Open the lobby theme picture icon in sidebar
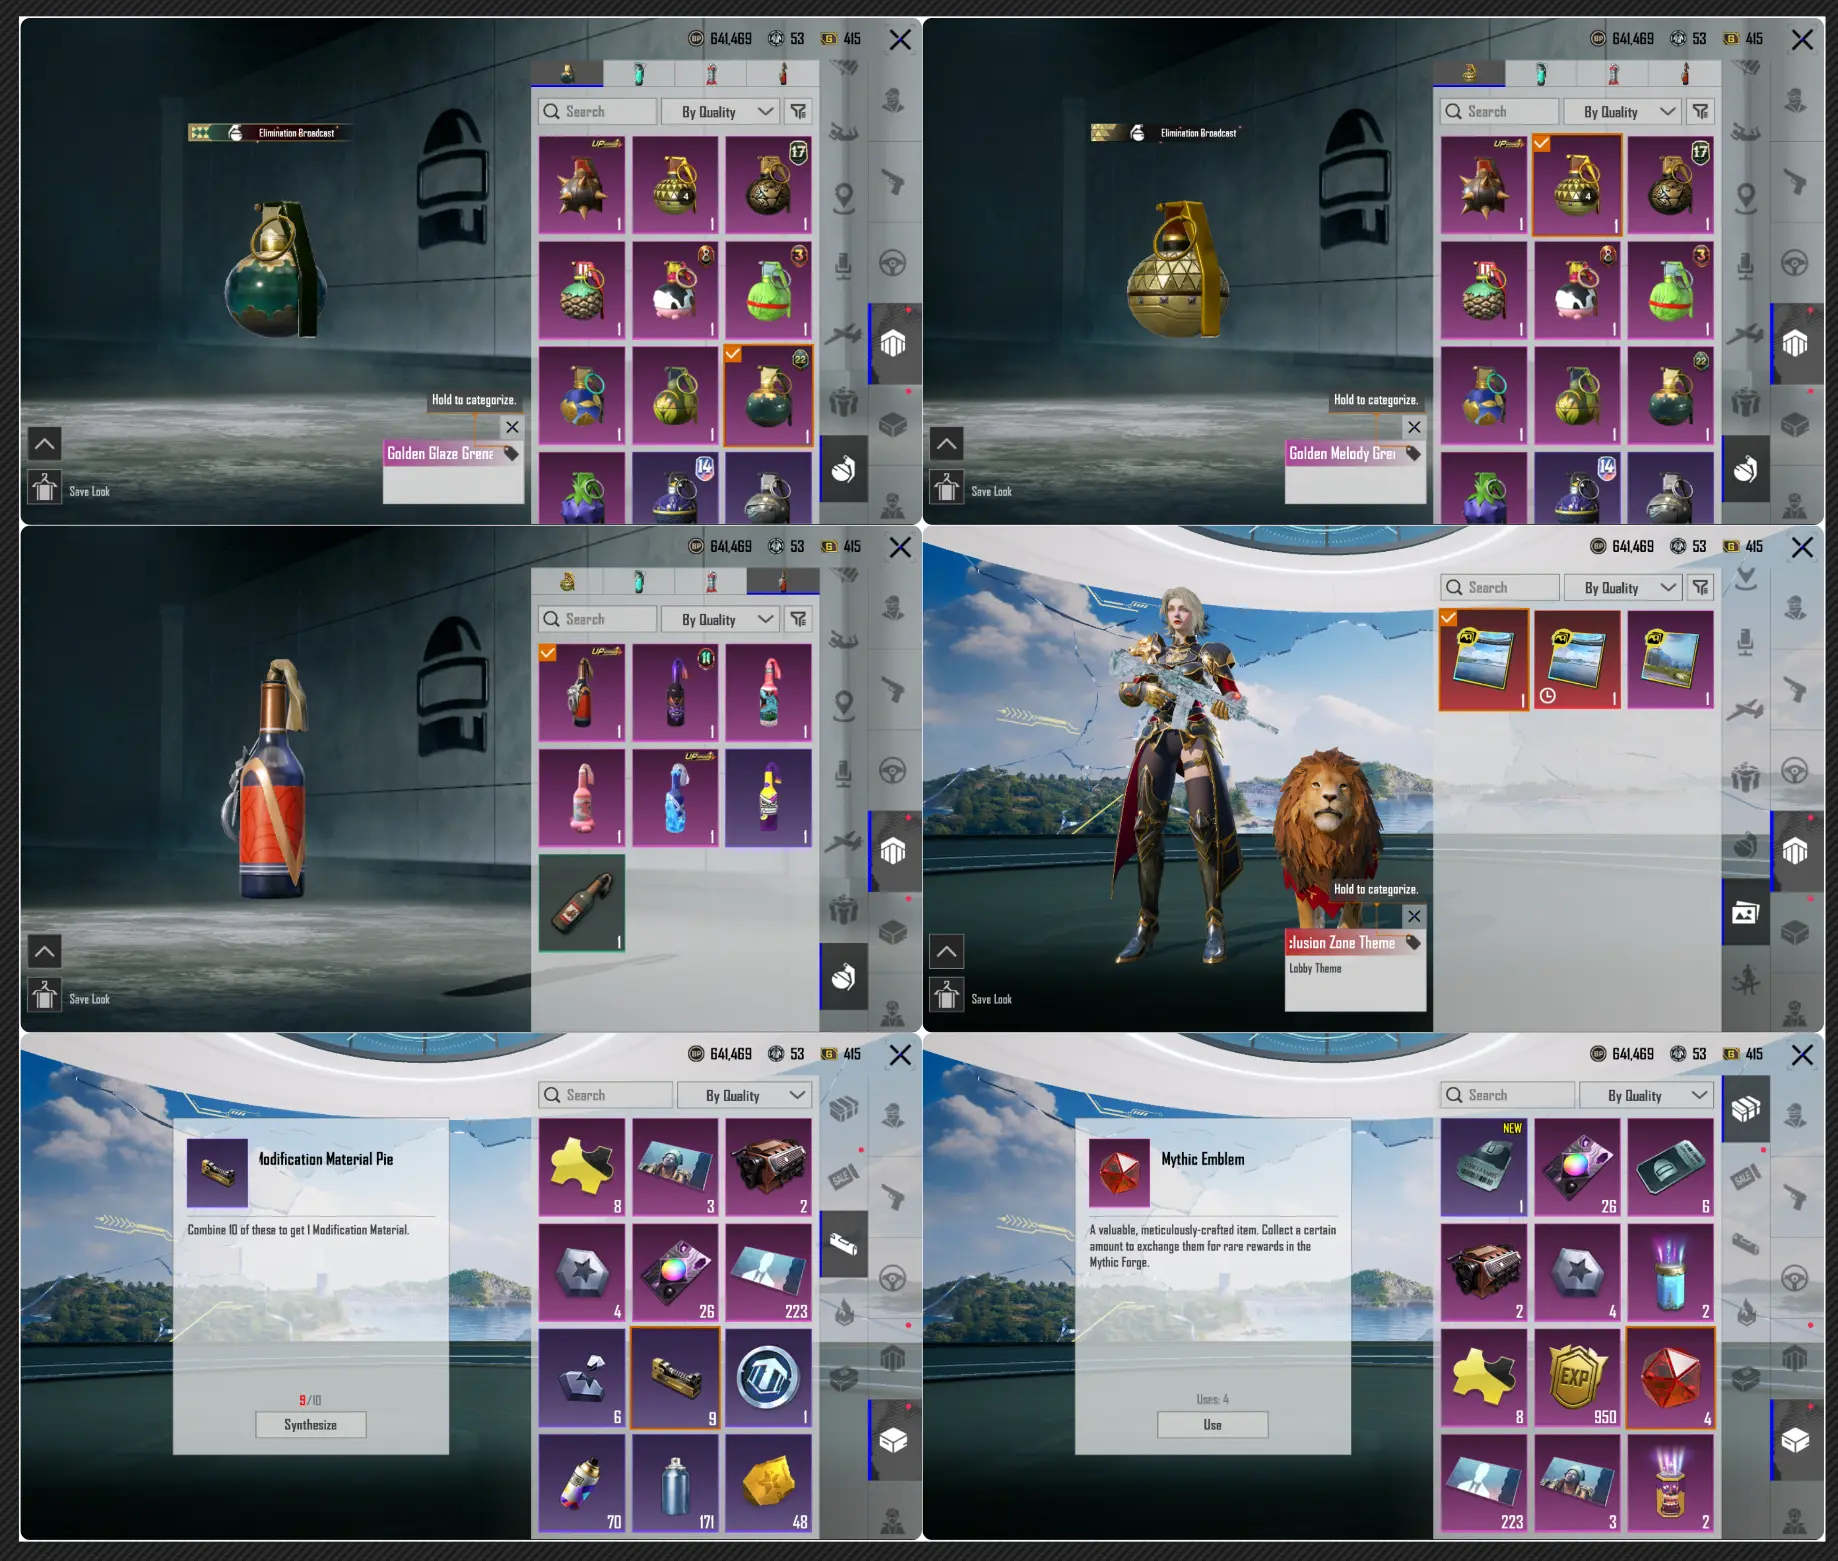This screenshot has width=1838, height=1561. tap(1745, 912)
